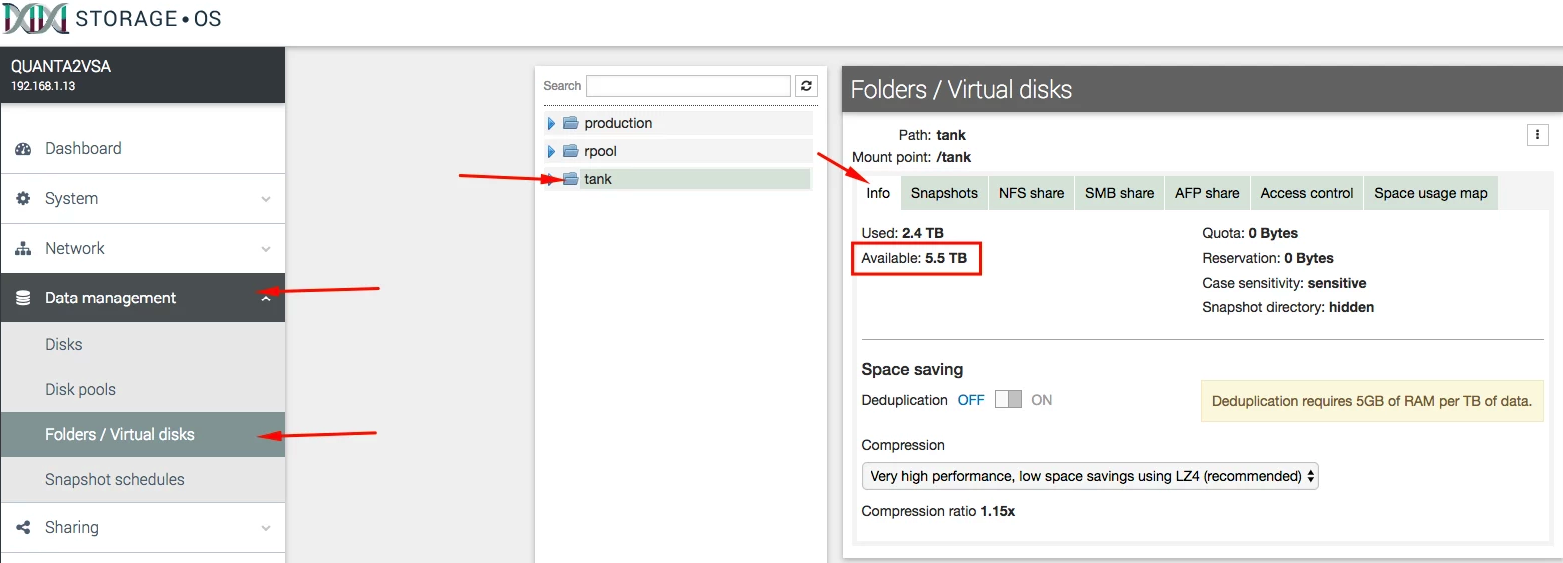
Task: Select the tank folder row
Action: tap(677, 179)
